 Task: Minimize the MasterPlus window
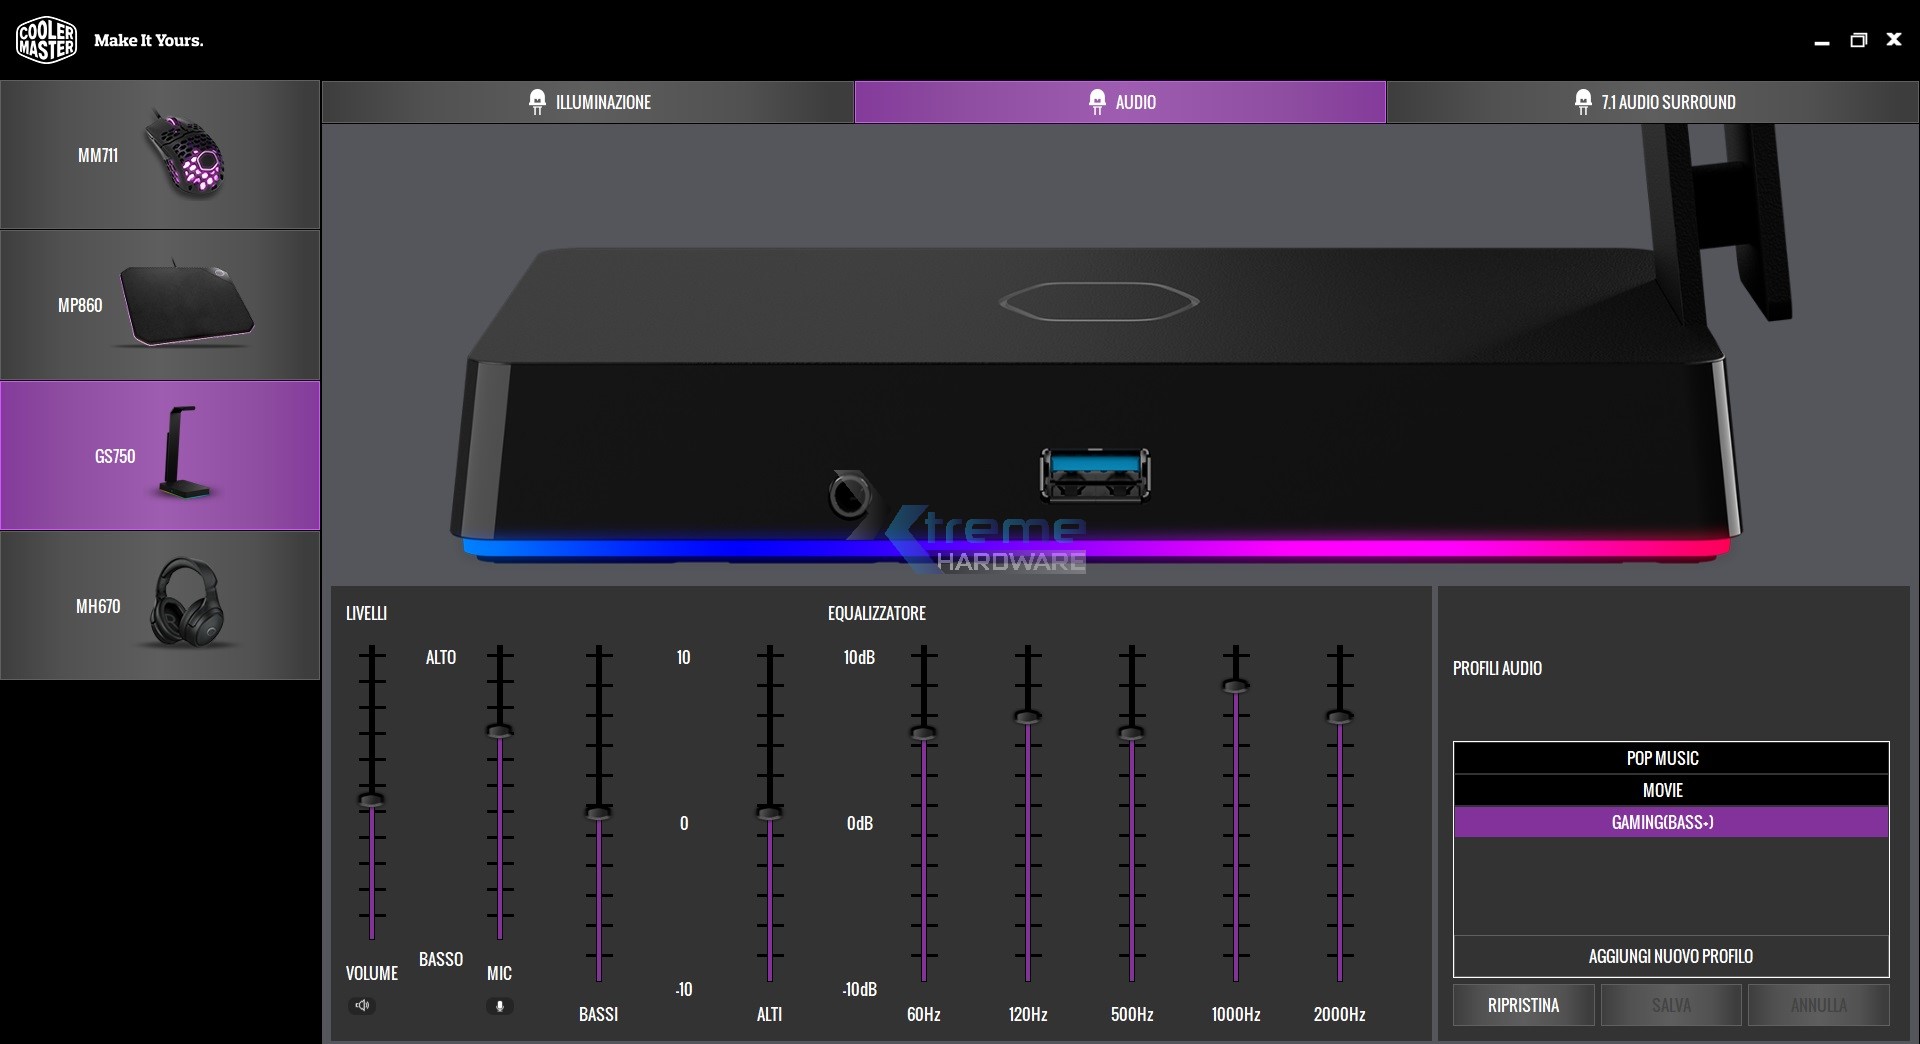point(1822,41)
